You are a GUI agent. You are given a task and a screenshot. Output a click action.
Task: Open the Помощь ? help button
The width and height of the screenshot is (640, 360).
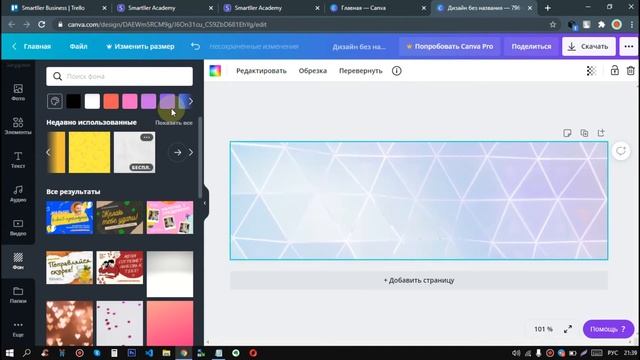tap(608, 329)
